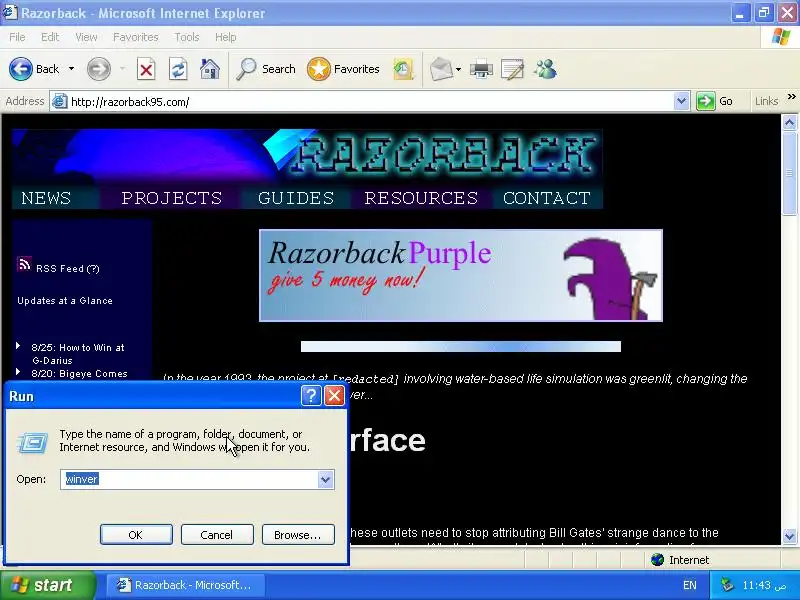Click the Run dialog program icon

point(33,442)
